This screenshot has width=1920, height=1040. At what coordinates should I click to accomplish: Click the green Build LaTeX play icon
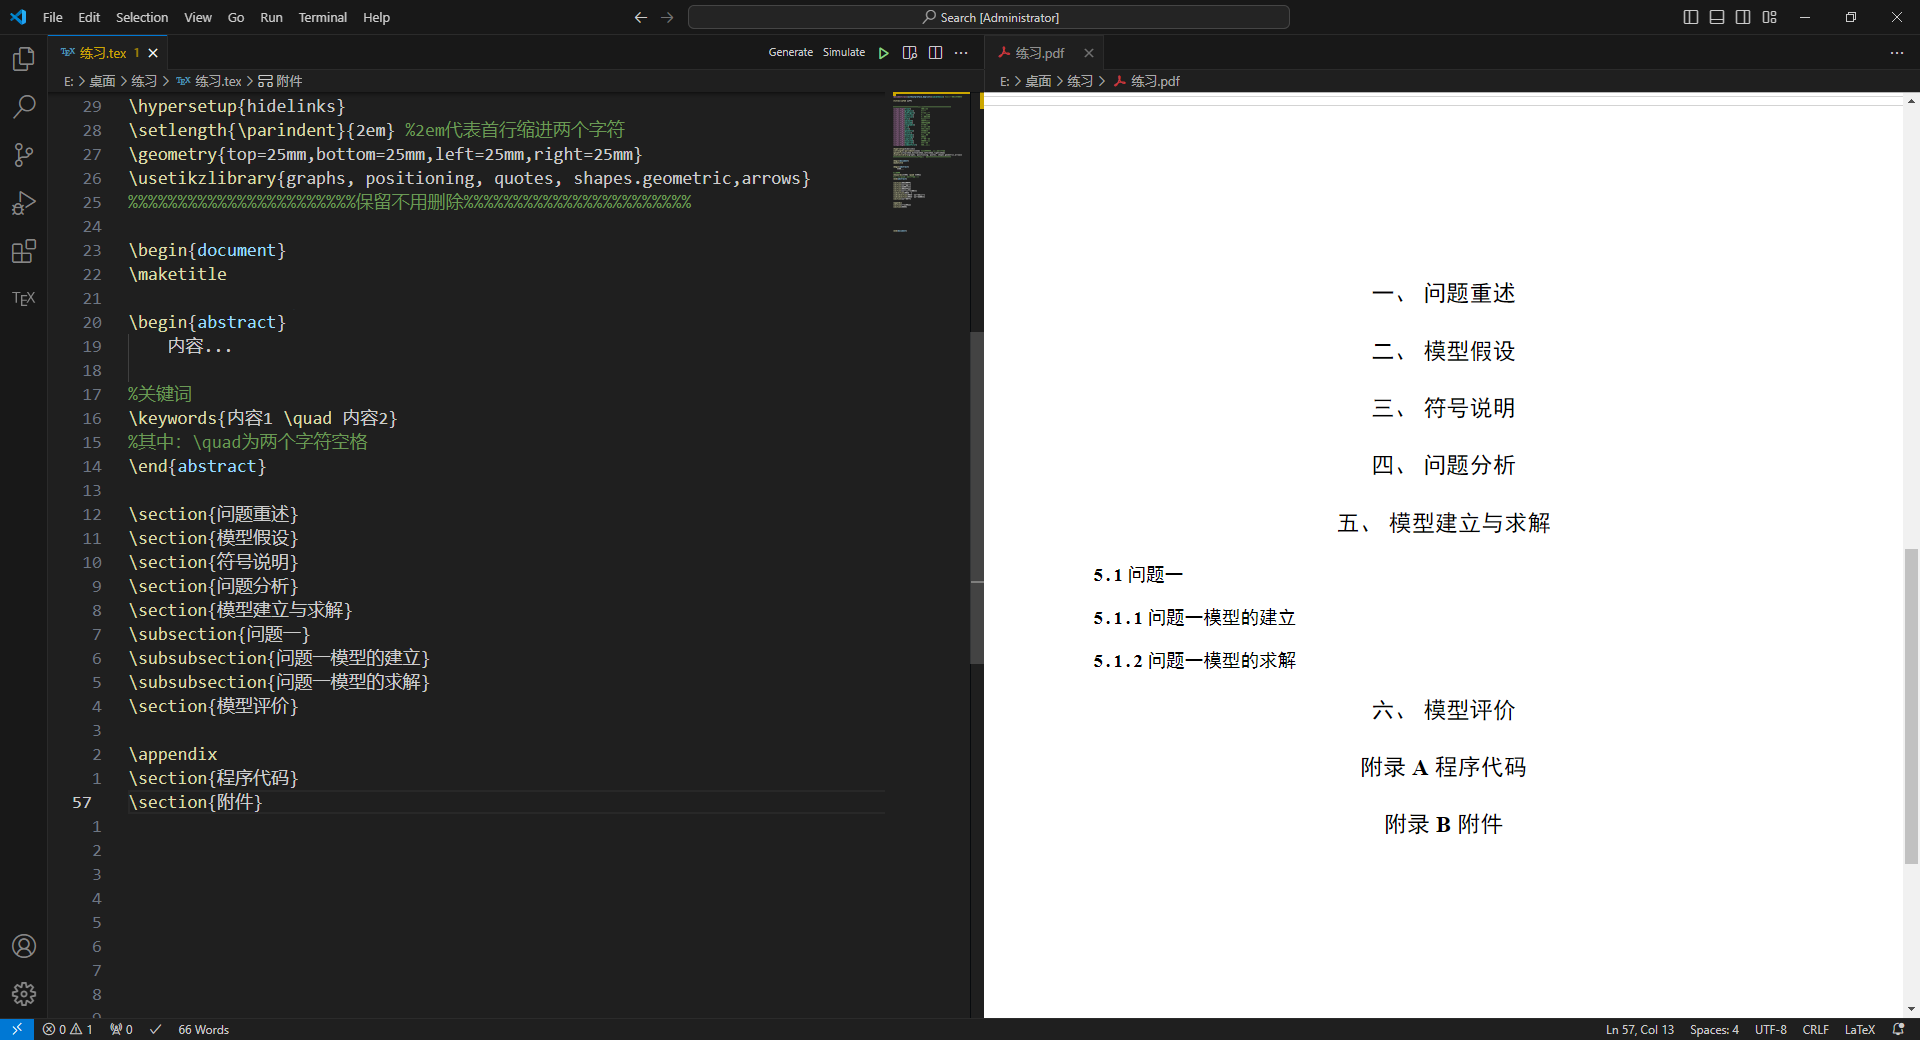[883, 53]
